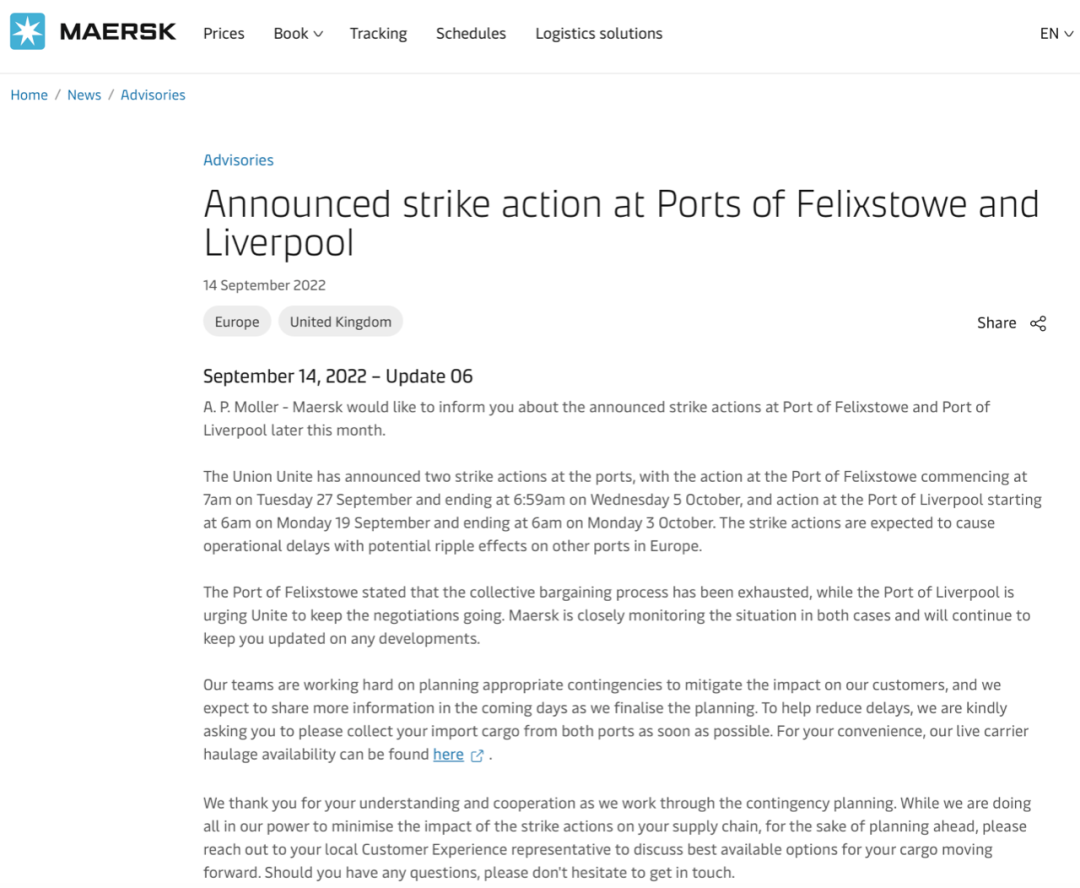Screen dimensions: 1080x888
Task: Click the share network icon
Action: pos(1038,323)
